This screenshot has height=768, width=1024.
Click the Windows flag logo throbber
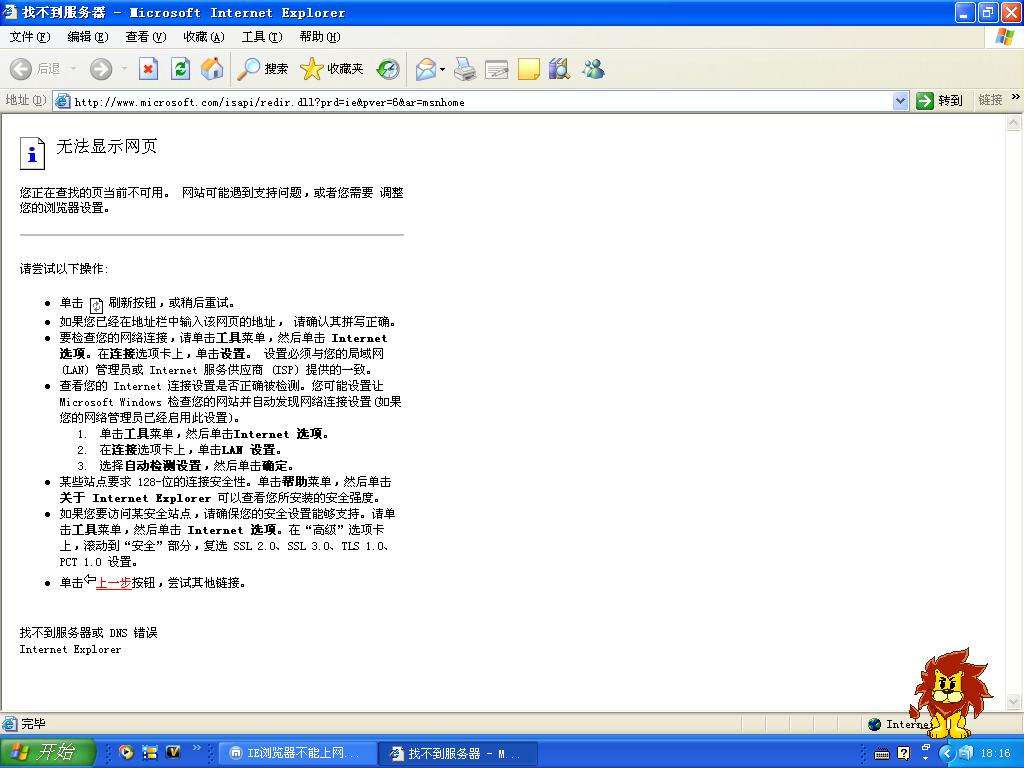coord(1004,37)
